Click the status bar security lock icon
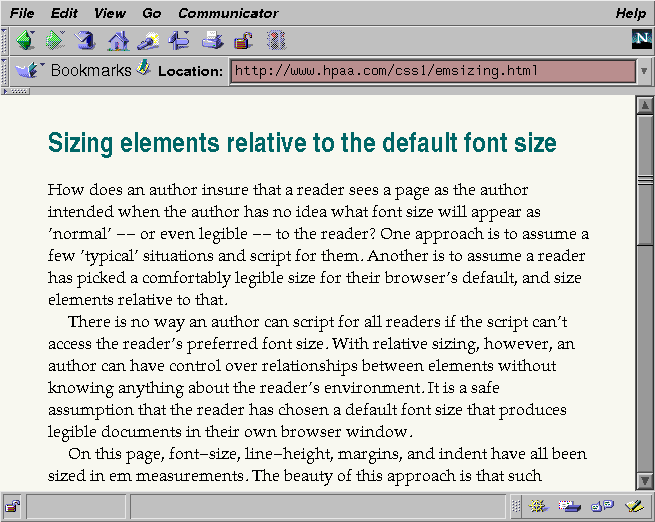This screenshot has width=655, height=522. tap(13, 506)
